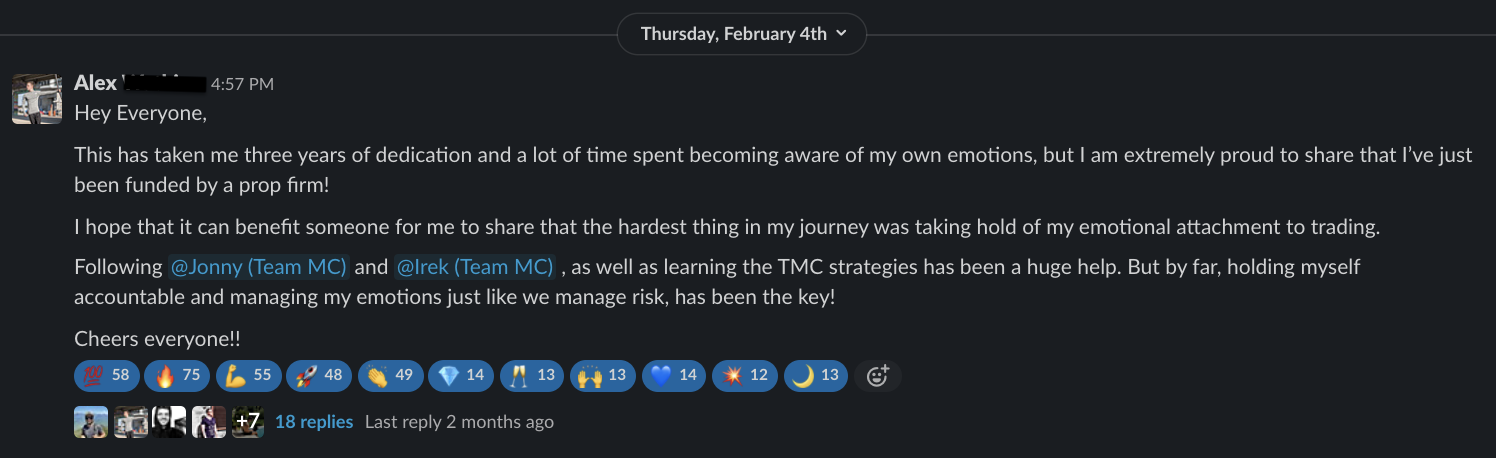Toggle the 100 points reaction
The width and height of the screenshot is (1496, 458).
click(106, 376)
